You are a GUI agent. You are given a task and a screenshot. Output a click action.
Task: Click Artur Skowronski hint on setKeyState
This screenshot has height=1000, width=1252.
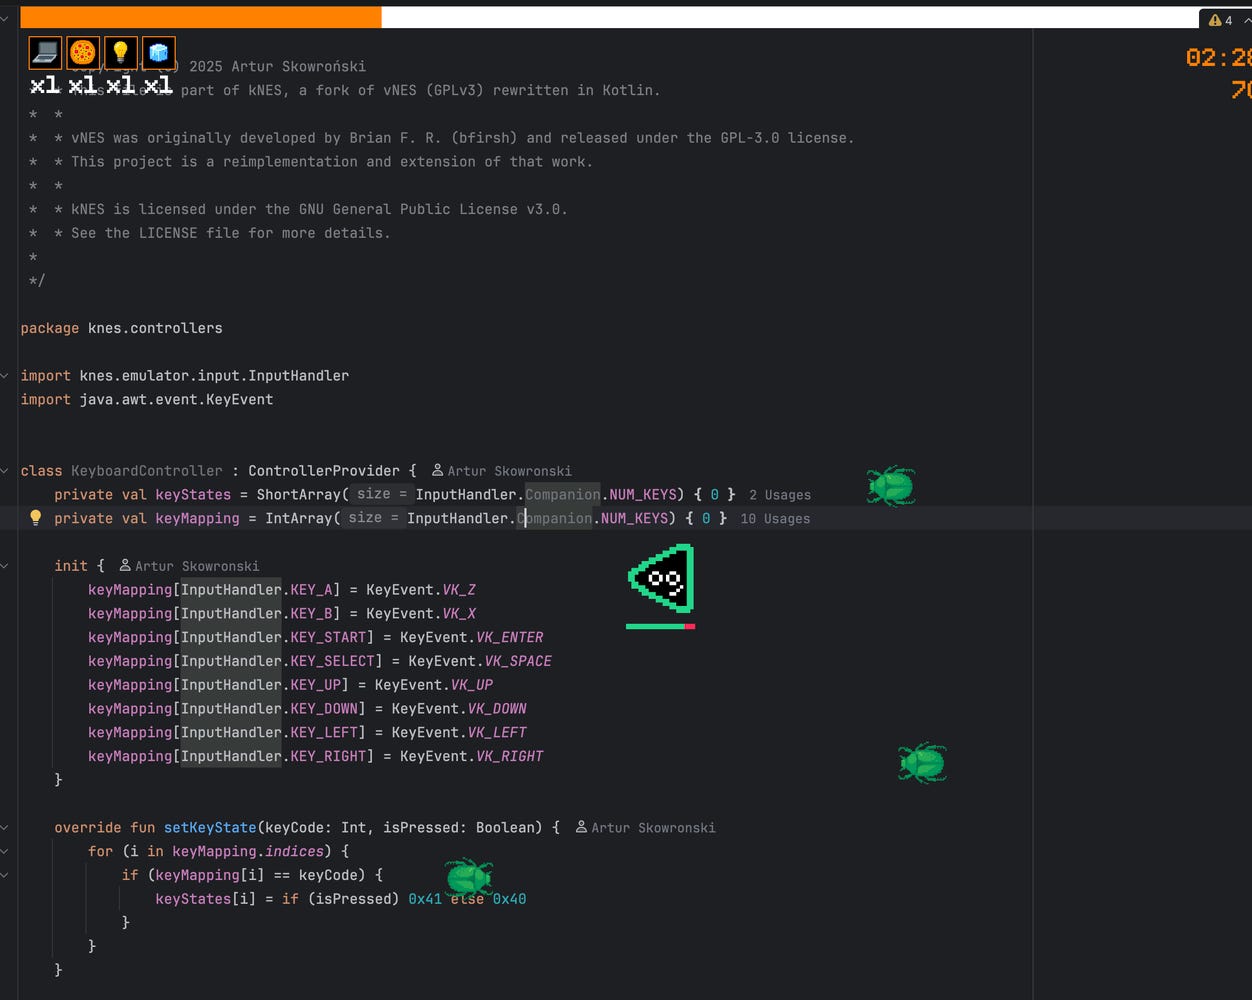(653, 828)
